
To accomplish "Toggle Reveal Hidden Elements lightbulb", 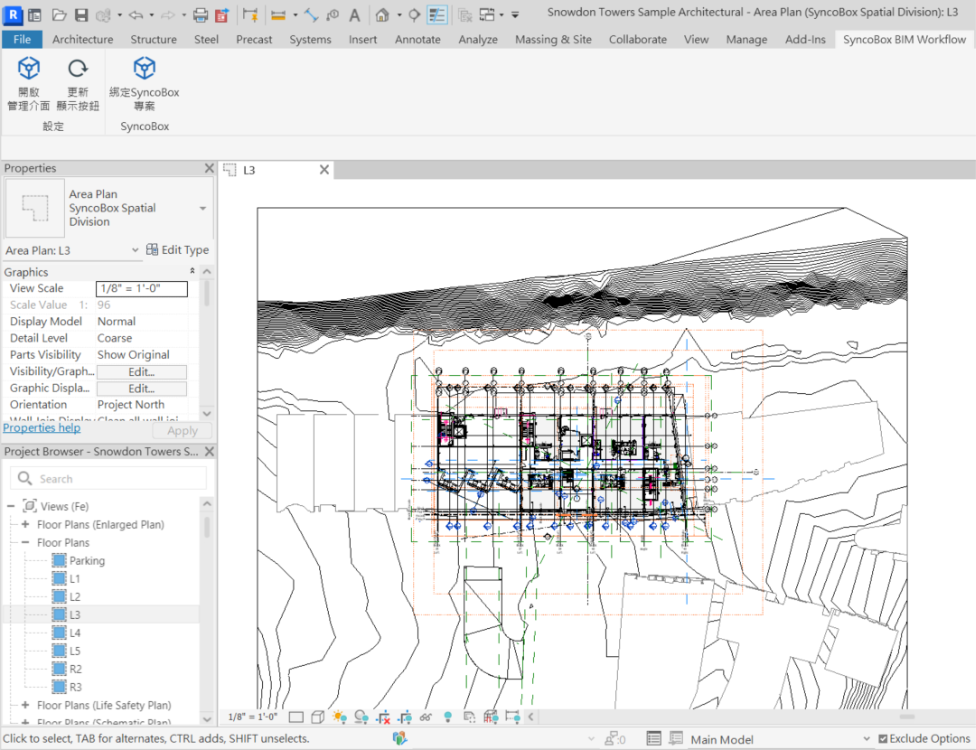I will pyautogui.click(x=448, y=717).
